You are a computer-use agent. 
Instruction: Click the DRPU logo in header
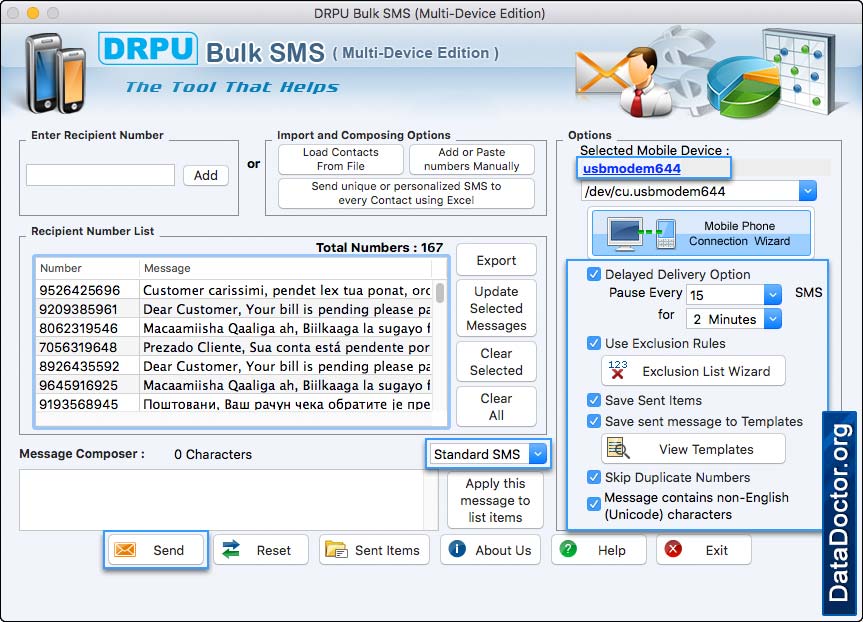point(148,48)
